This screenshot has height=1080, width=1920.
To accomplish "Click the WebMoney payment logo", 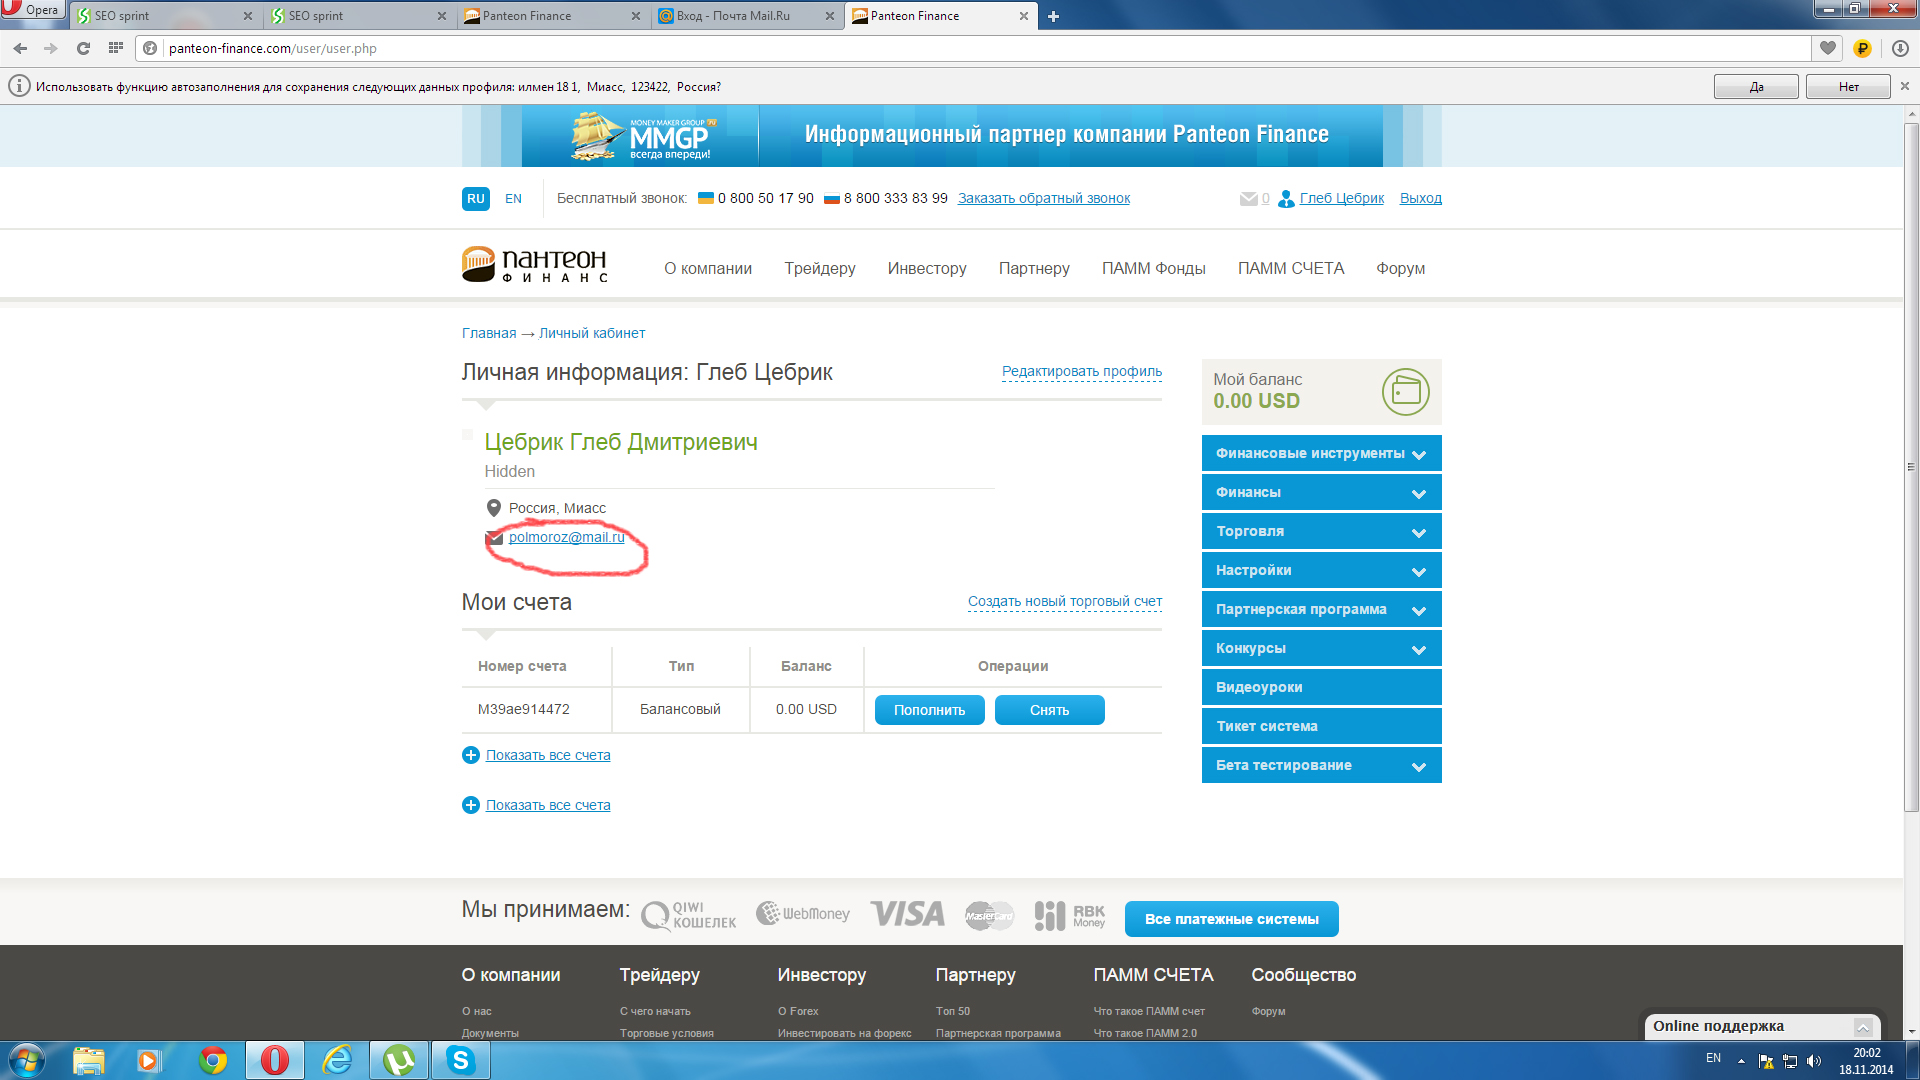I will coord(803,913).
